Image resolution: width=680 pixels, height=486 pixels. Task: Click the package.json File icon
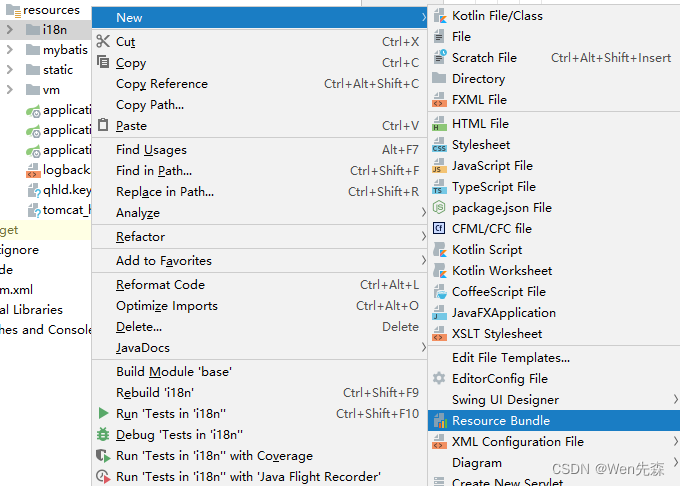point(439,208)
